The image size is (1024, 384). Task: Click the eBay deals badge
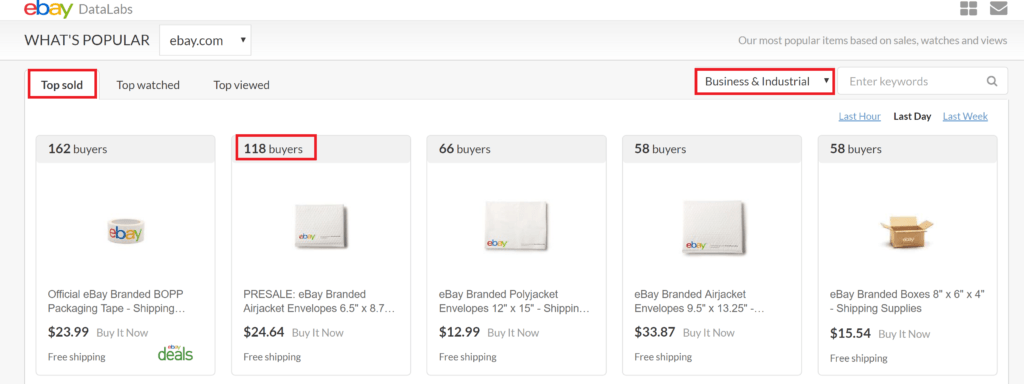click(x=175, y=353)
